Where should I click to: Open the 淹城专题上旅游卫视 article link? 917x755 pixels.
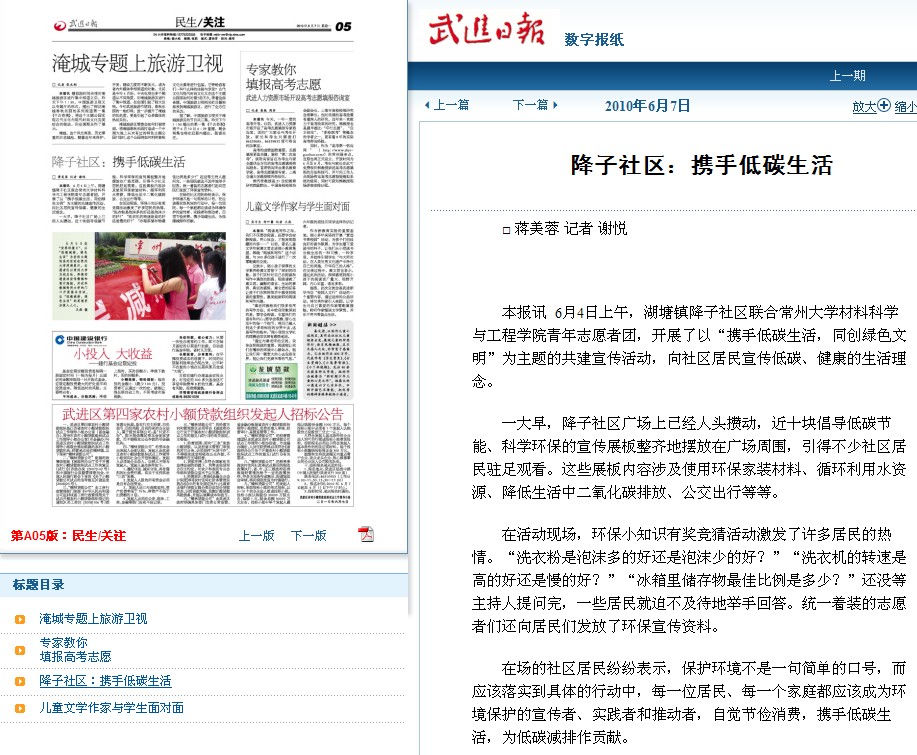(93, 619)
